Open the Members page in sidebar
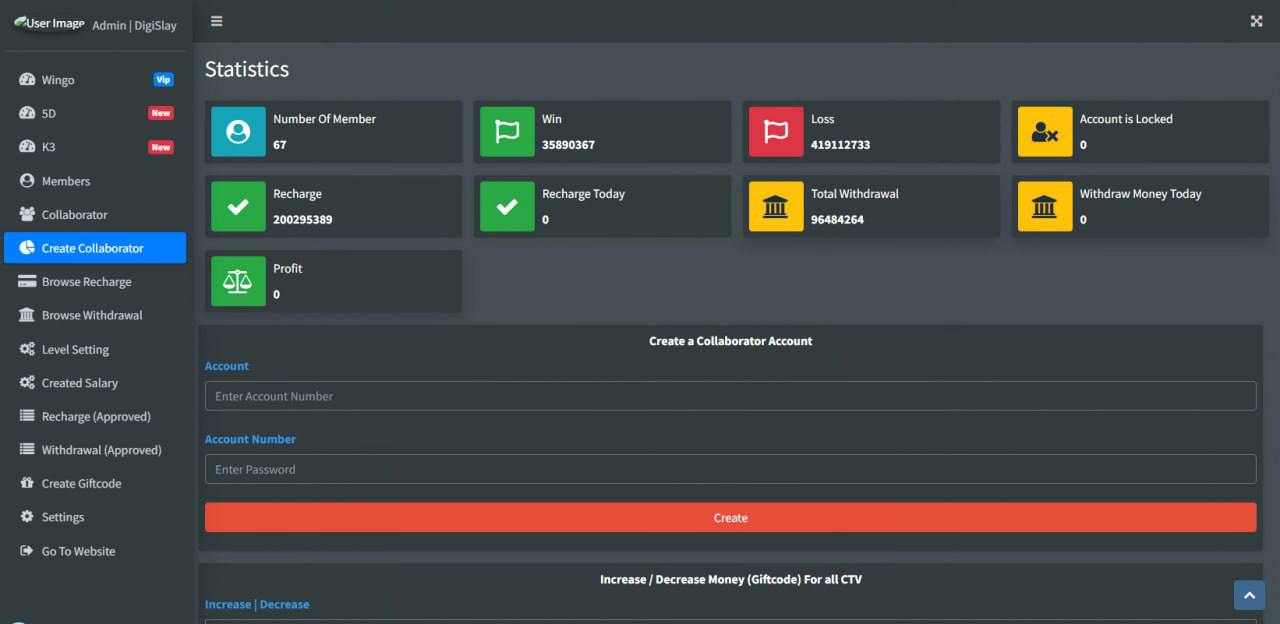Viewport: 1280px width, 624px height. pyautogui.click(x=66, y=181)
